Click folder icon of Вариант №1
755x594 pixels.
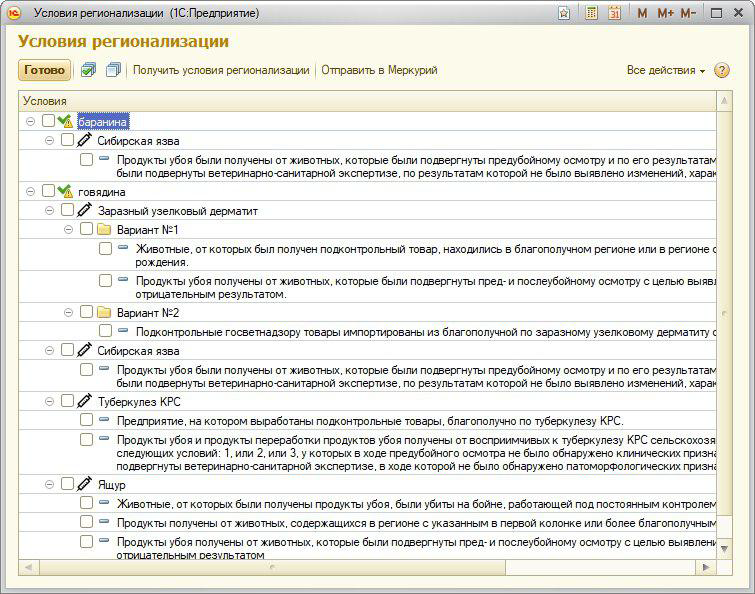[x=104, y=229]
